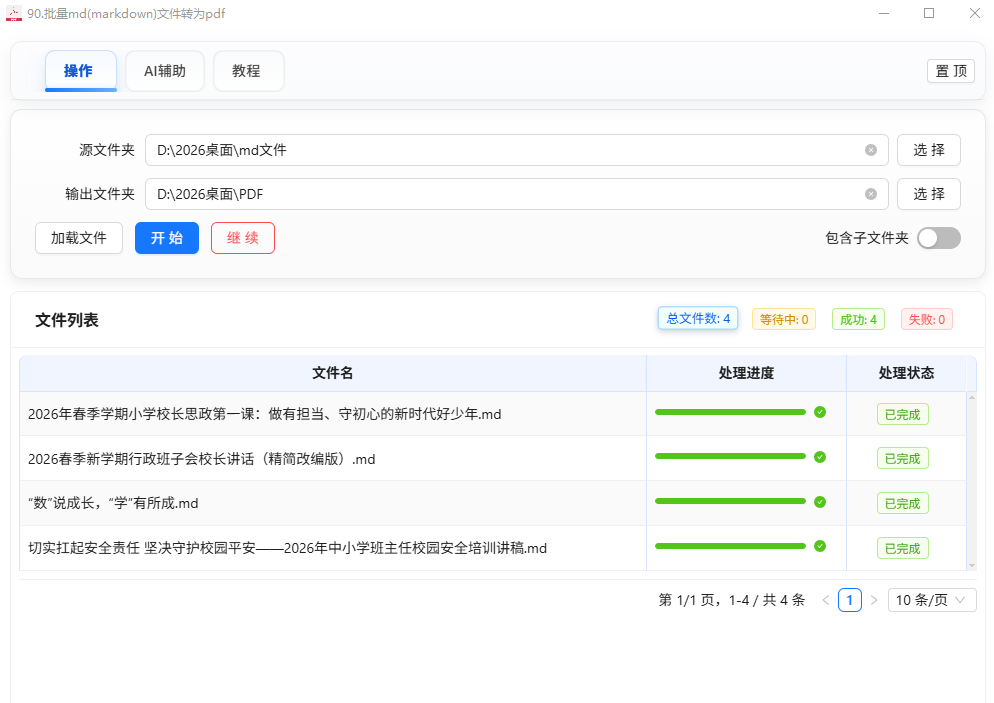Click the first file's green completion checkmark
This screenshot has width=994, height=703.
coord(820,412)
